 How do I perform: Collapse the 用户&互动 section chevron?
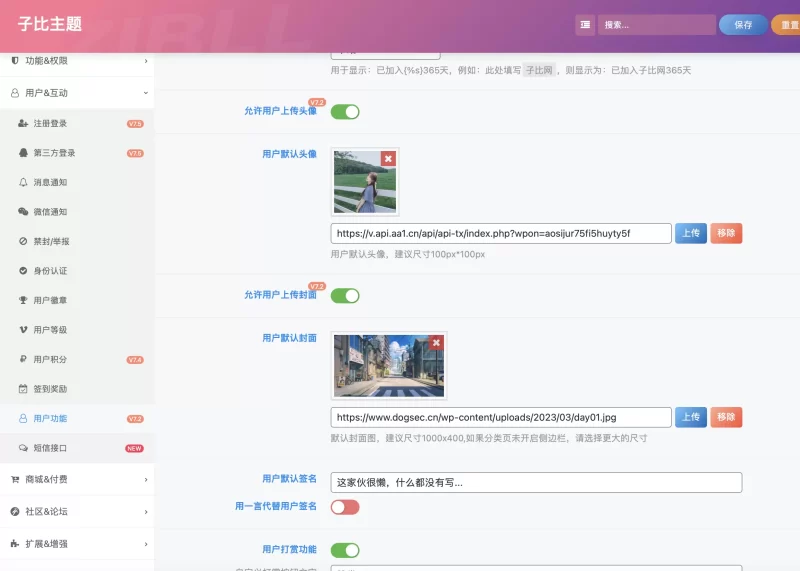(146, 93)
